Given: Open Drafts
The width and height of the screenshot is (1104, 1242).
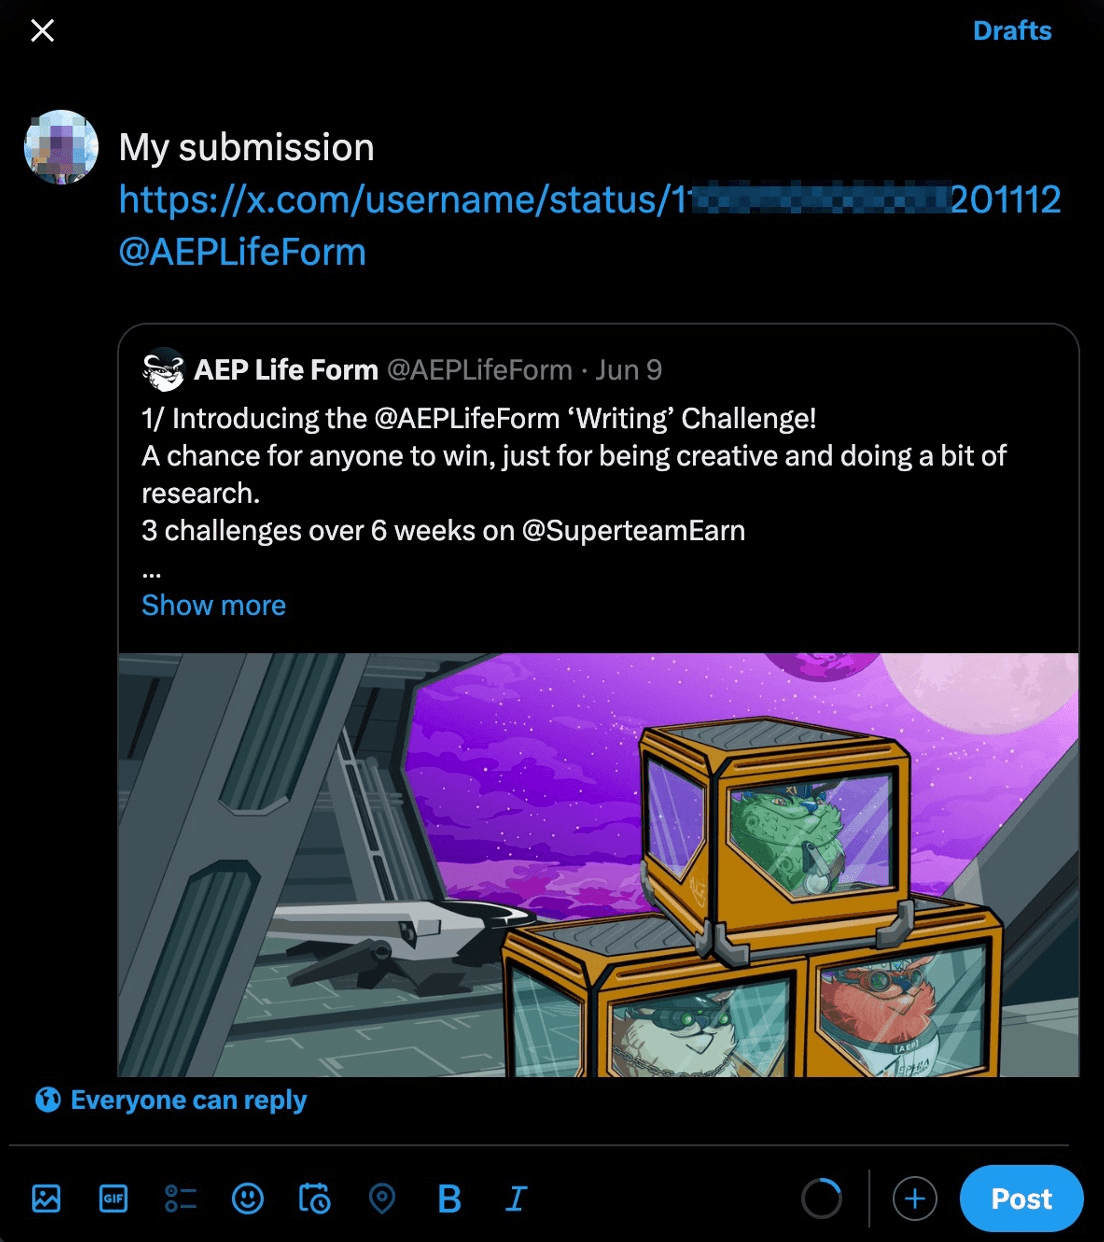Looking at the screenshot, I should pyautogui.click(x=1012, y=31).
